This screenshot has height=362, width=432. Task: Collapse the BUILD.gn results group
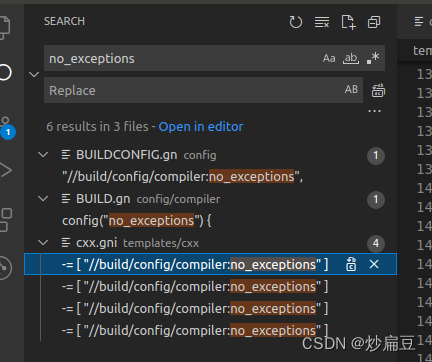(x=43, y=199)
